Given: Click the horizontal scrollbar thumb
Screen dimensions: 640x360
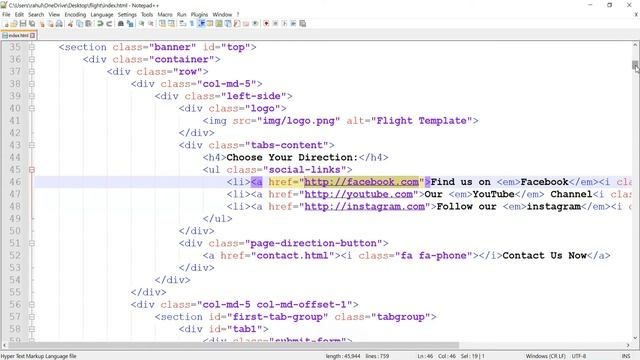Looking at the screenshot, I should [x=233, y=345].
